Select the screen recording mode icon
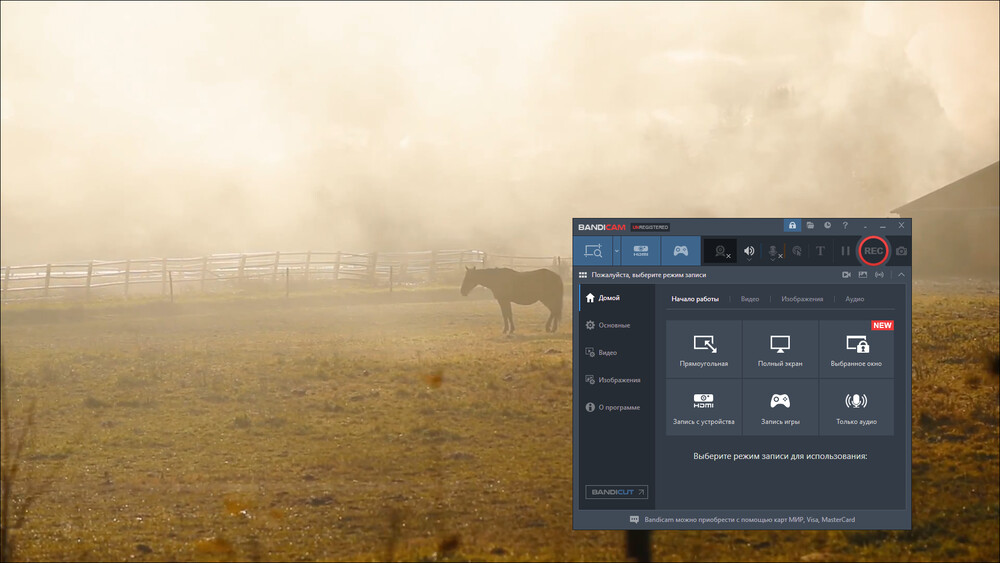1000x563 pixels. (x=593, y=251)
